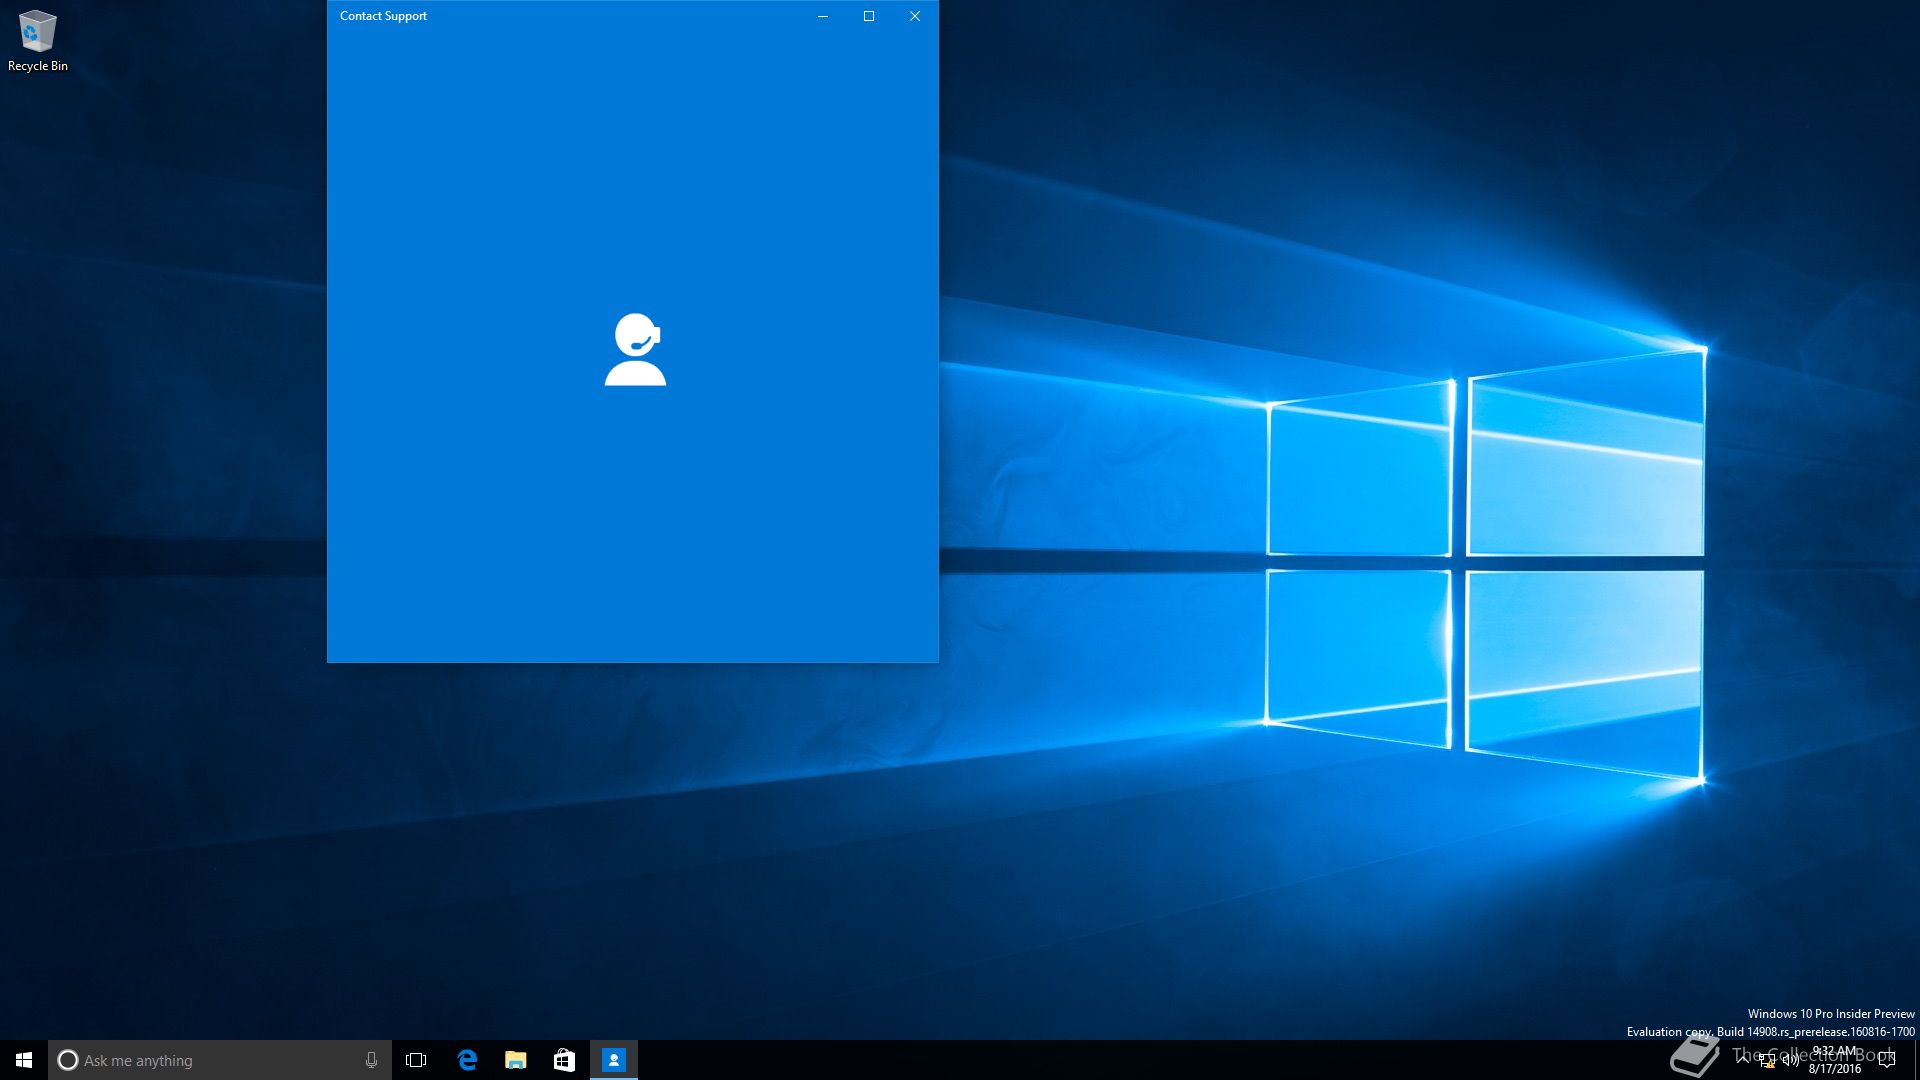
Task: Open the Start menu
Action: [24, 1060]
